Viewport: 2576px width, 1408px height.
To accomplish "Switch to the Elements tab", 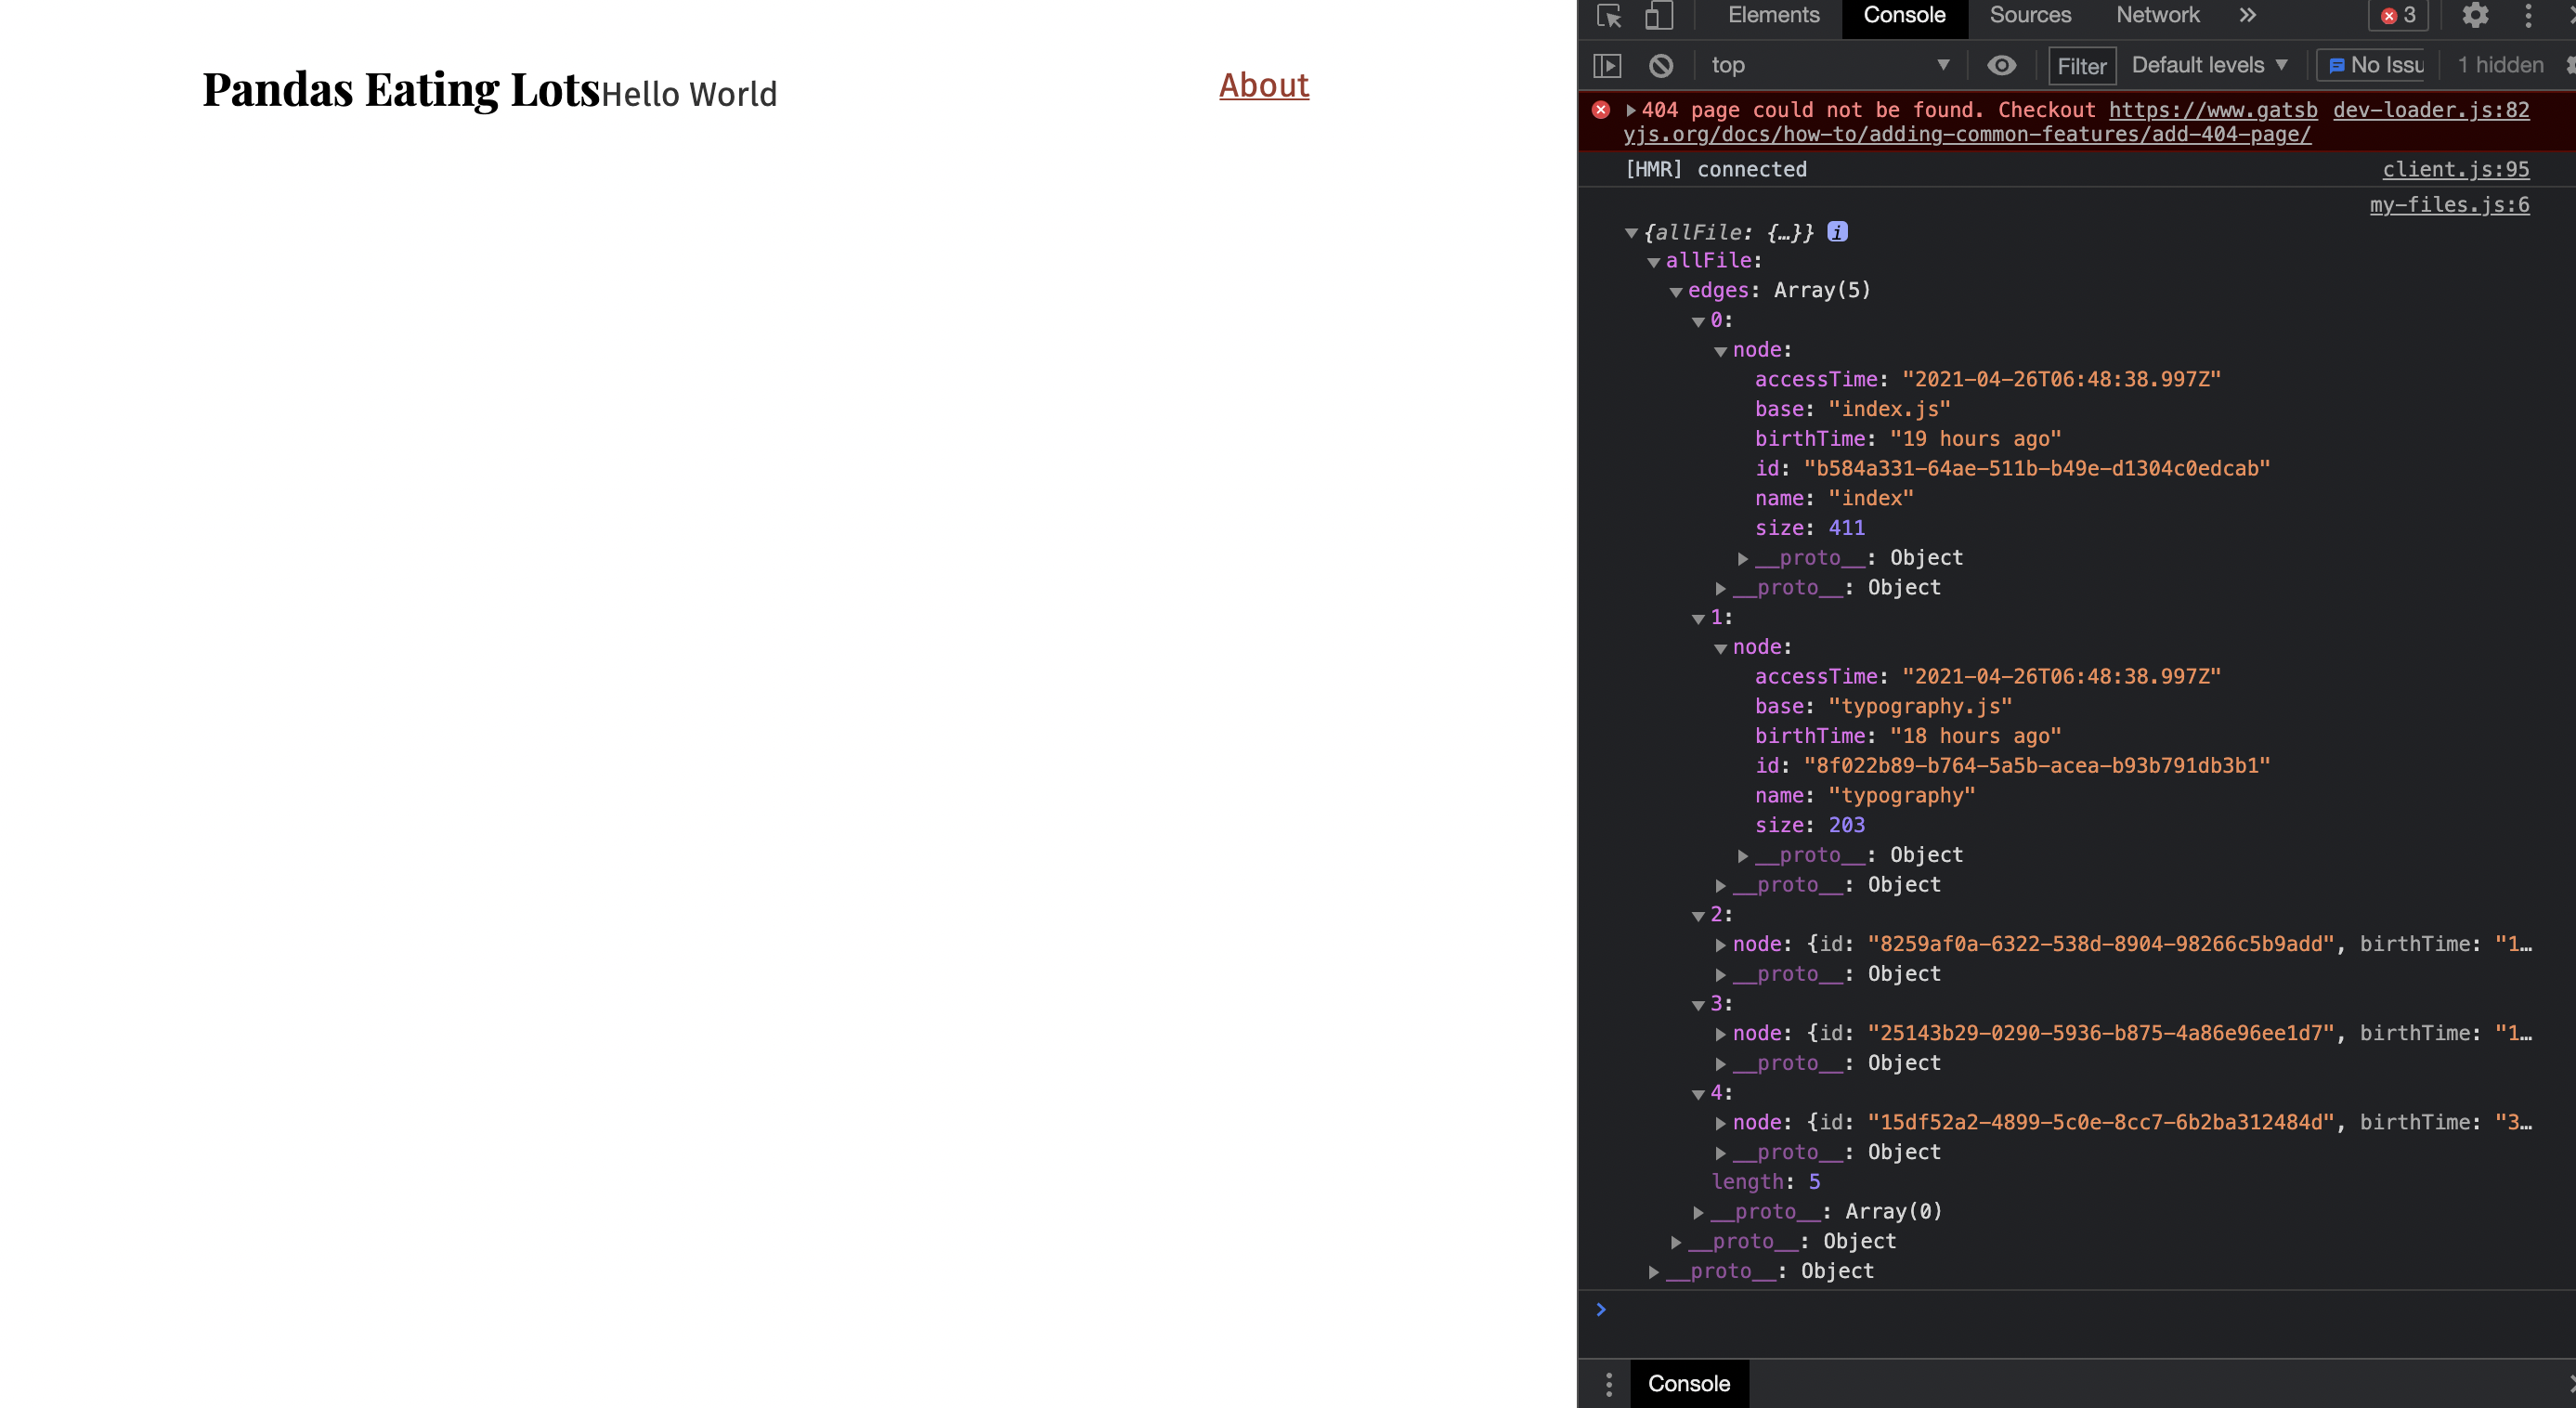I will [1773, 15].
